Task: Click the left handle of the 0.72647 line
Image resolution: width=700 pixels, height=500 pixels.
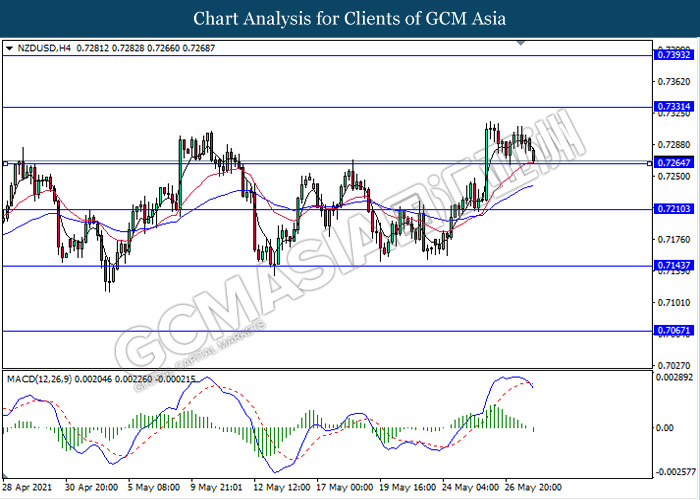Action: coord(5,164)
